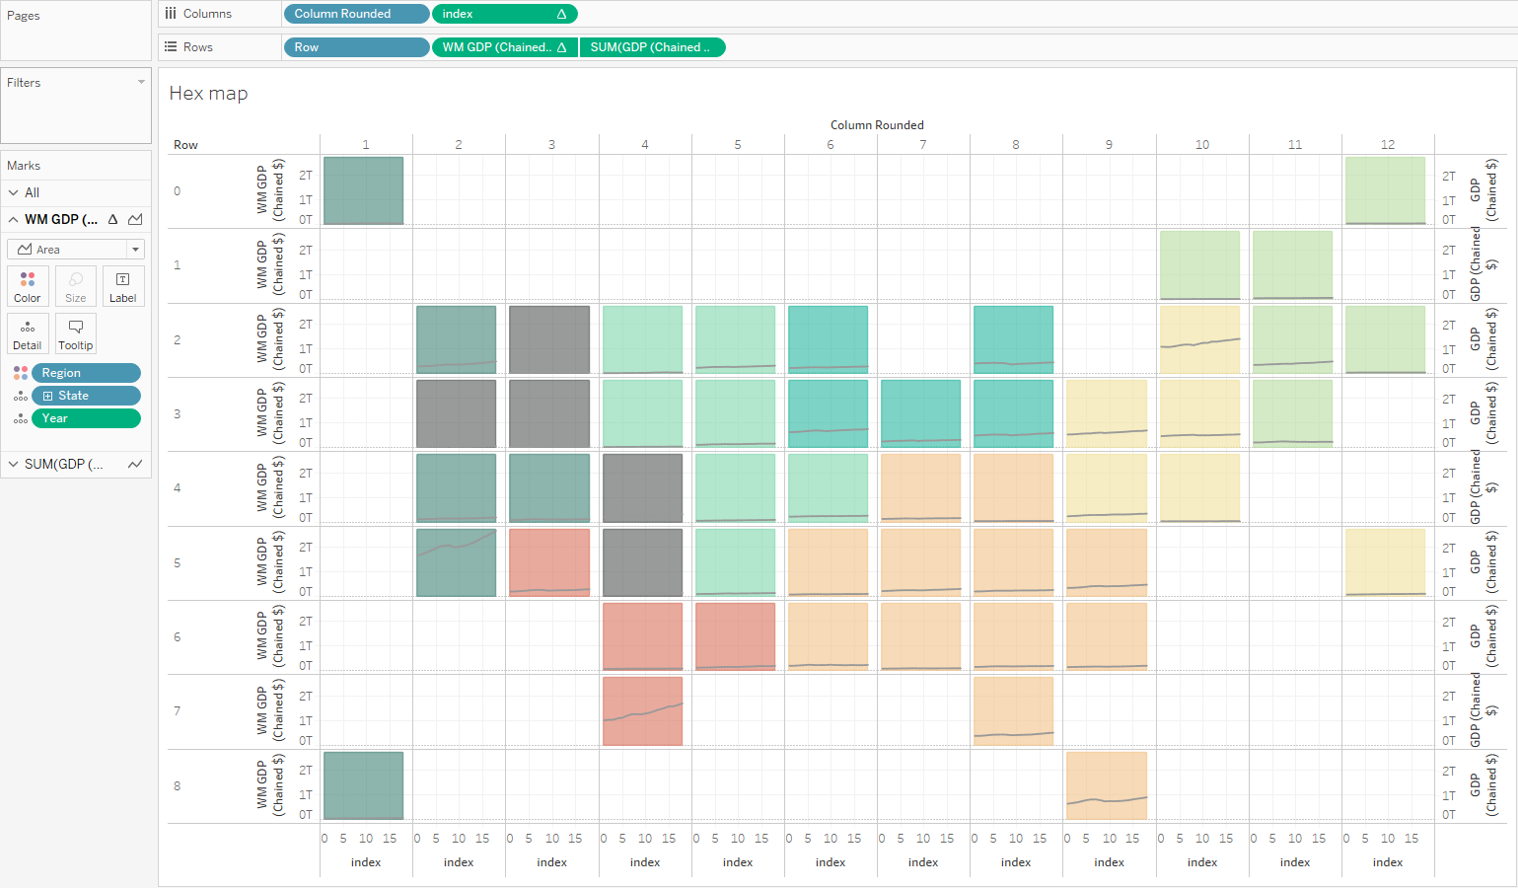Open the Filters shelf dropdown arrow
This screenshot has width=1518, height=888.
coord(141,82)
